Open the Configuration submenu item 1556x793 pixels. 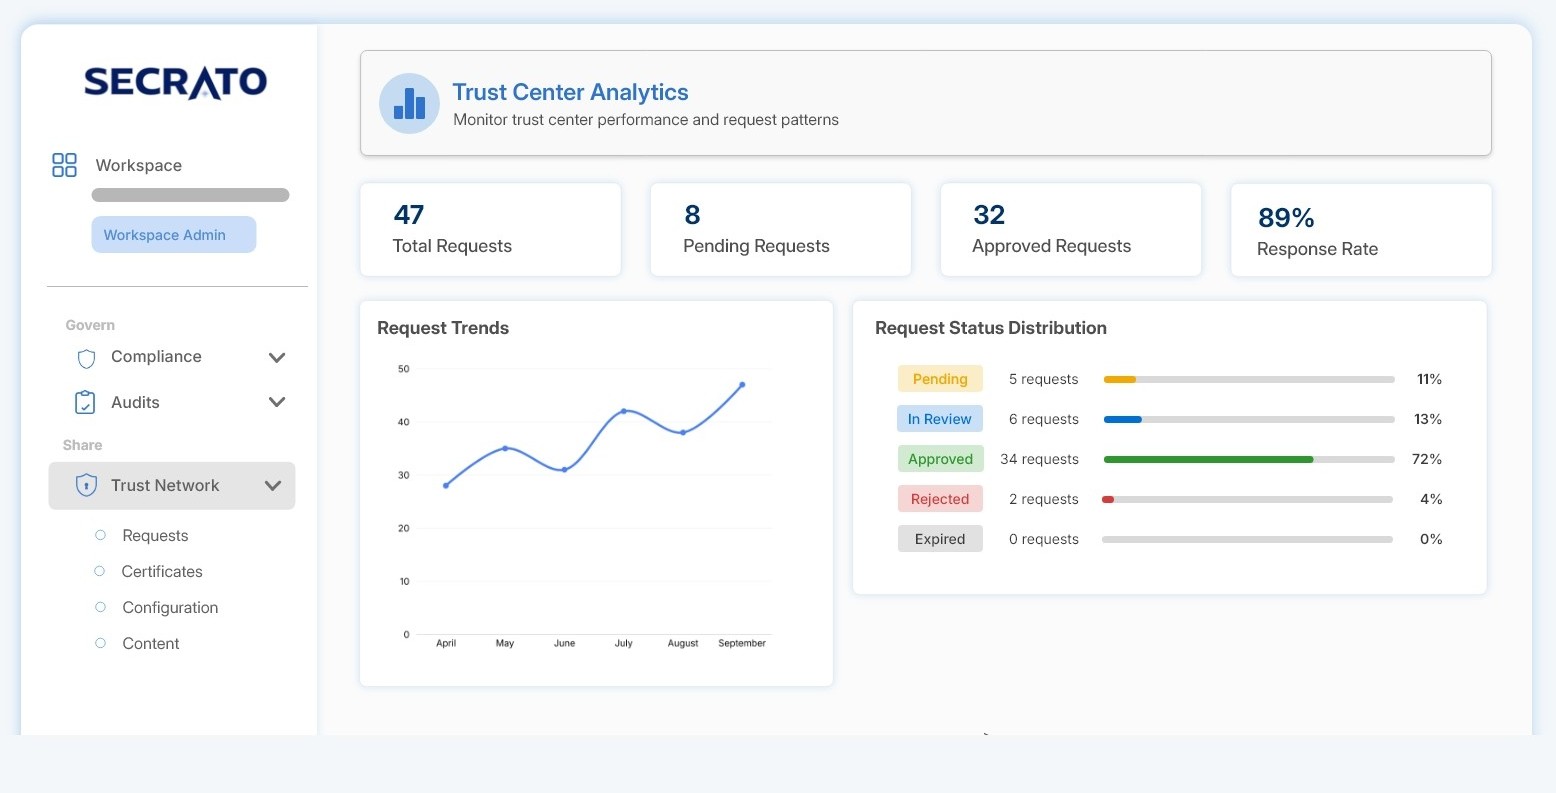(x=170, y=608)
